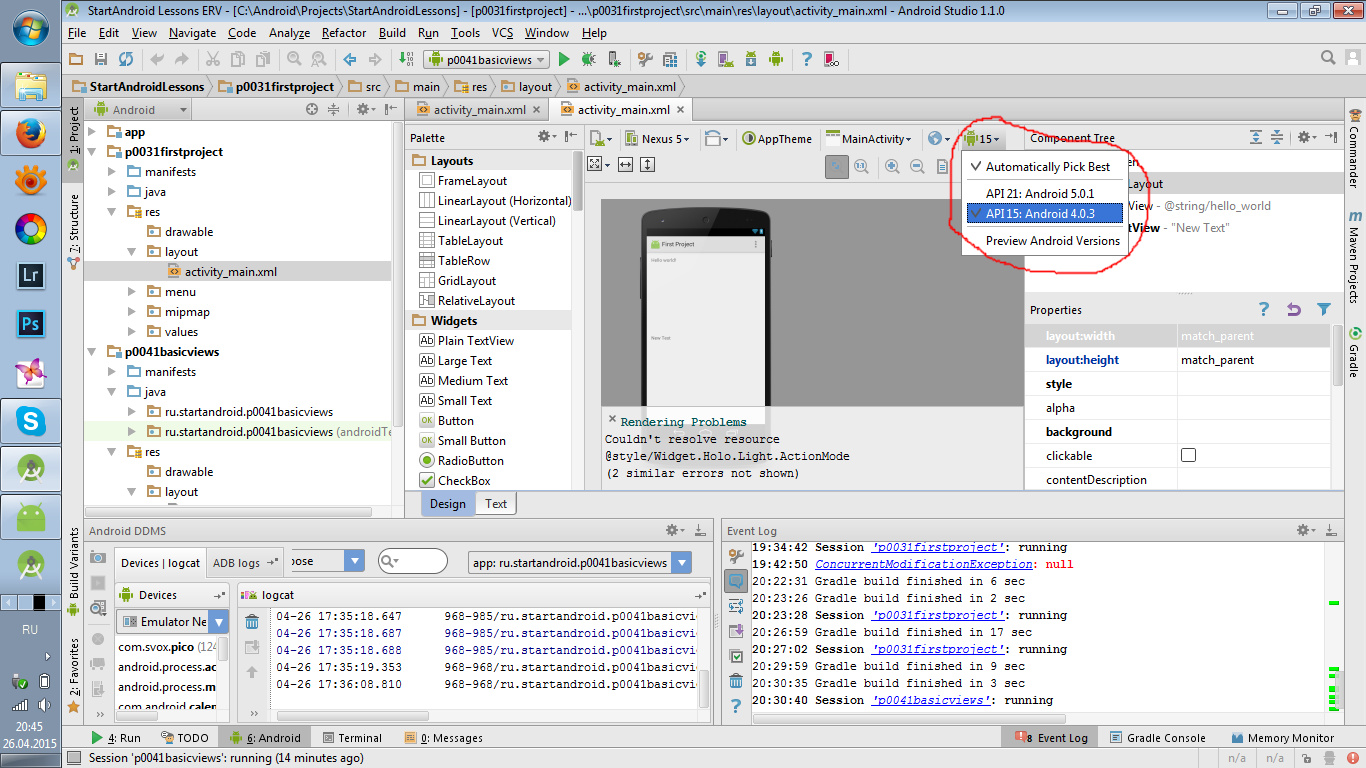Screen dimensions: 1366x768
Task: Click the Cut scissors icon
Action: point(213,59)
